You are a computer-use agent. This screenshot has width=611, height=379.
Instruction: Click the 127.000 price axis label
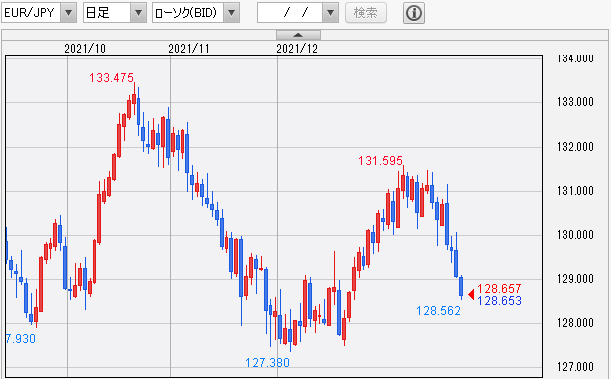tap(575, 367)
